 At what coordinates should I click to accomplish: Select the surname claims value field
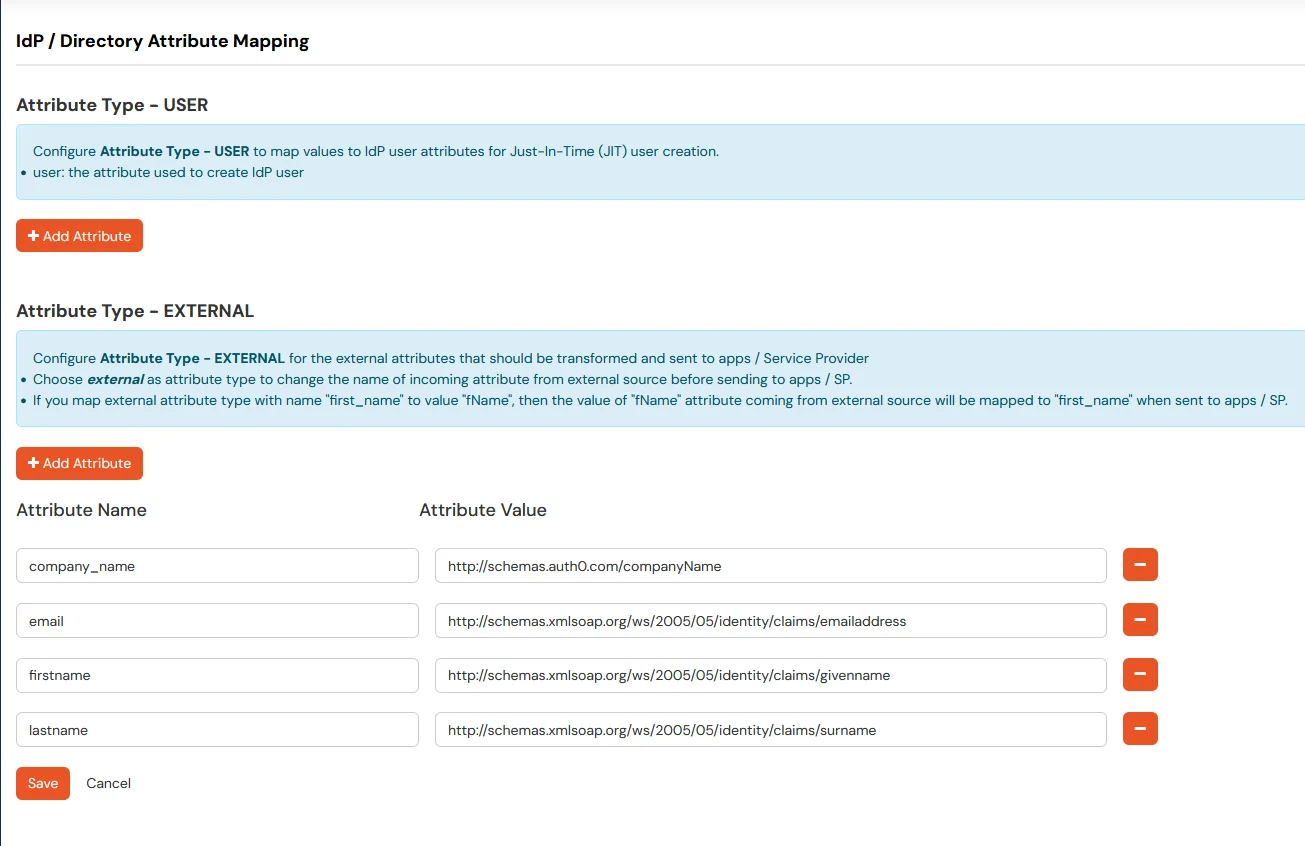(x=770, y=729)
